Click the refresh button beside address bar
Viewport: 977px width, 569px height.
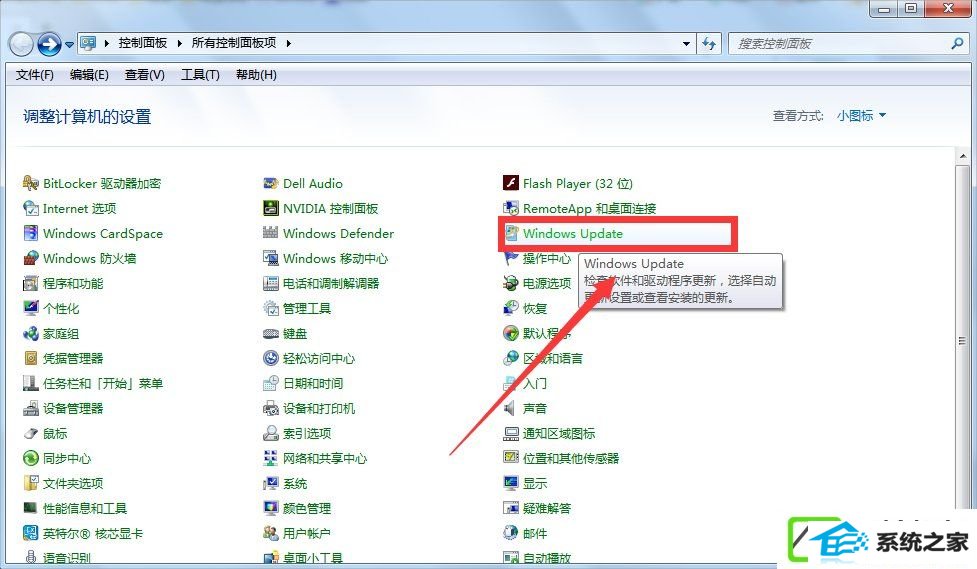coord(709,44)
